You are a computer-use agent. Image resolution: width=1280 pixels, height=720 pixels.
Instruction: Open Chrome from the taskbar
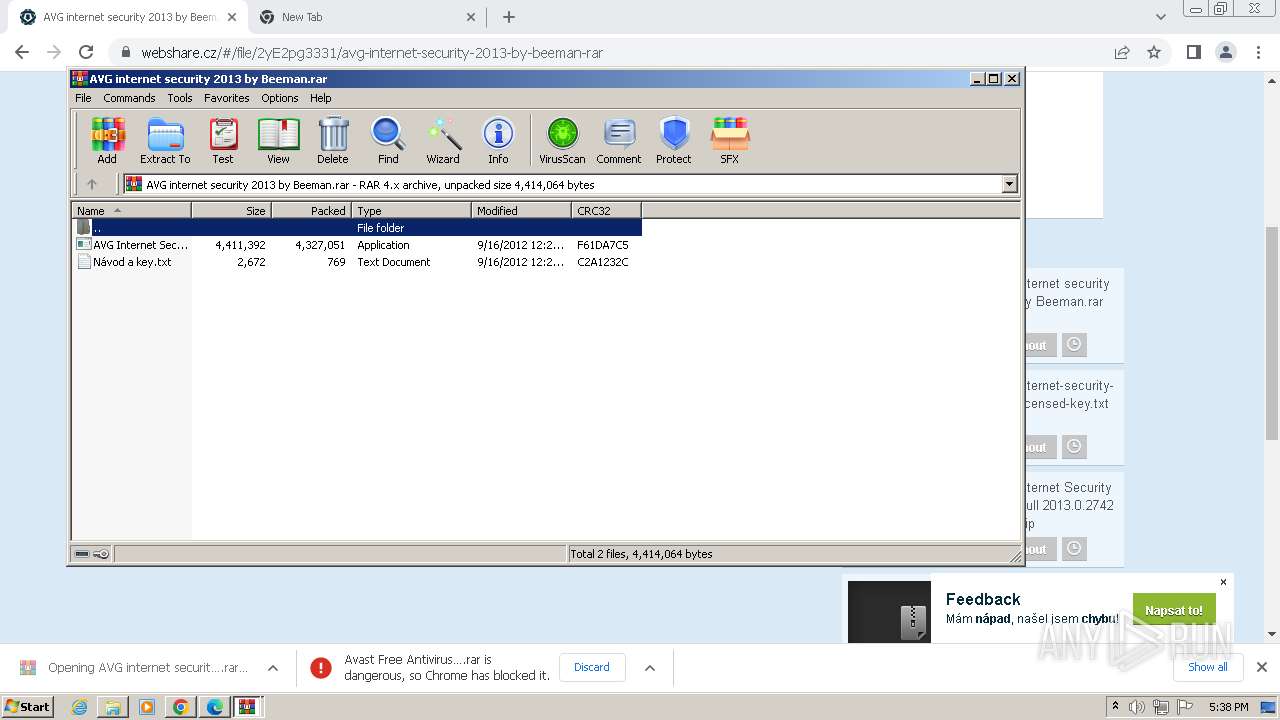tap(181, 707)
